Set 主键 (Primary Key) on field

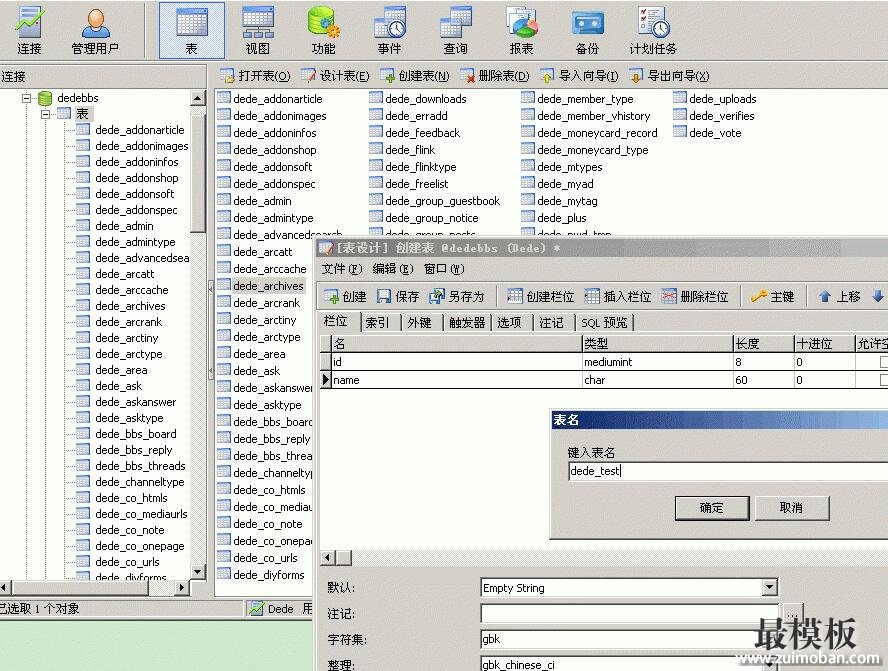coord(772,296)
